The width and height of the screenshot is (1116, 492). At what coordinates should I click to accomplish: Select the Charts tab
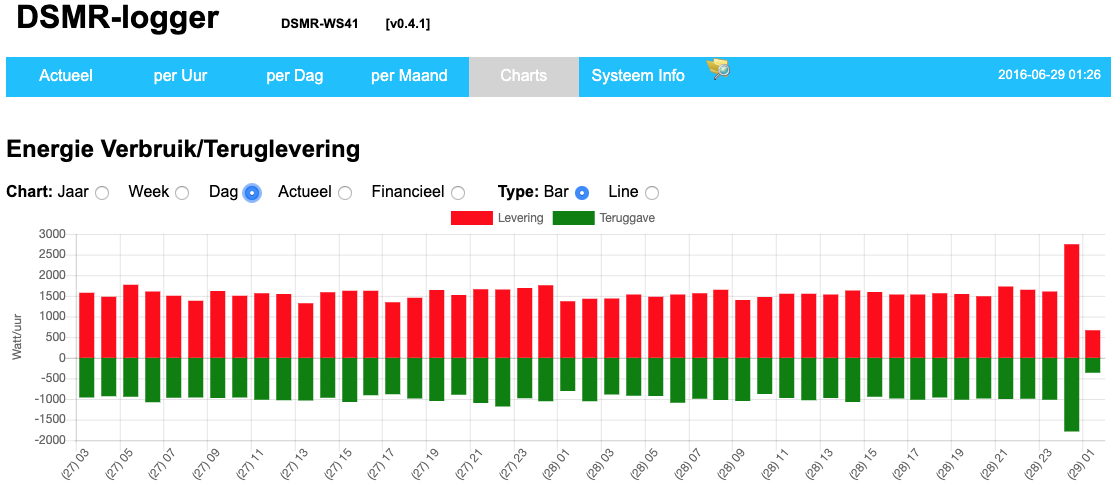[x=523, y=76]
